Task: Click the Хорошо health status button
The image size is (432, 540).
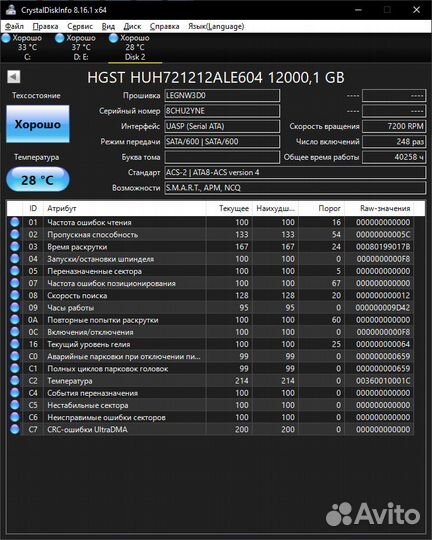Action: pos(38,124)
